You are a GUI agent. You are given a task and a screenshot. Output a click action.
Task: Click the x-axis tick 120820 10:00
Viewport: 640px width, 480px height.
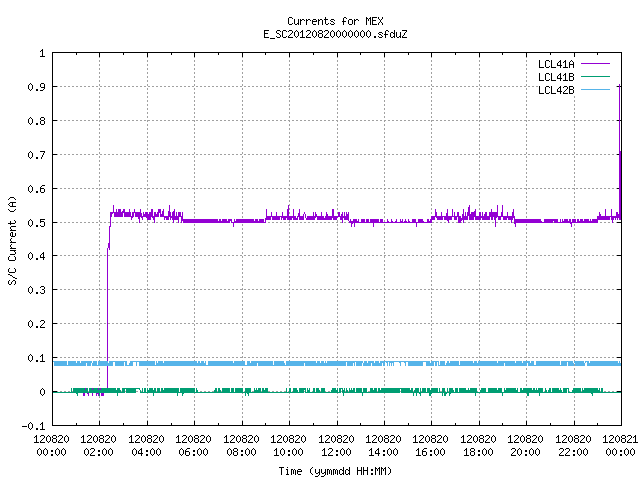click(x=288, y=446)
